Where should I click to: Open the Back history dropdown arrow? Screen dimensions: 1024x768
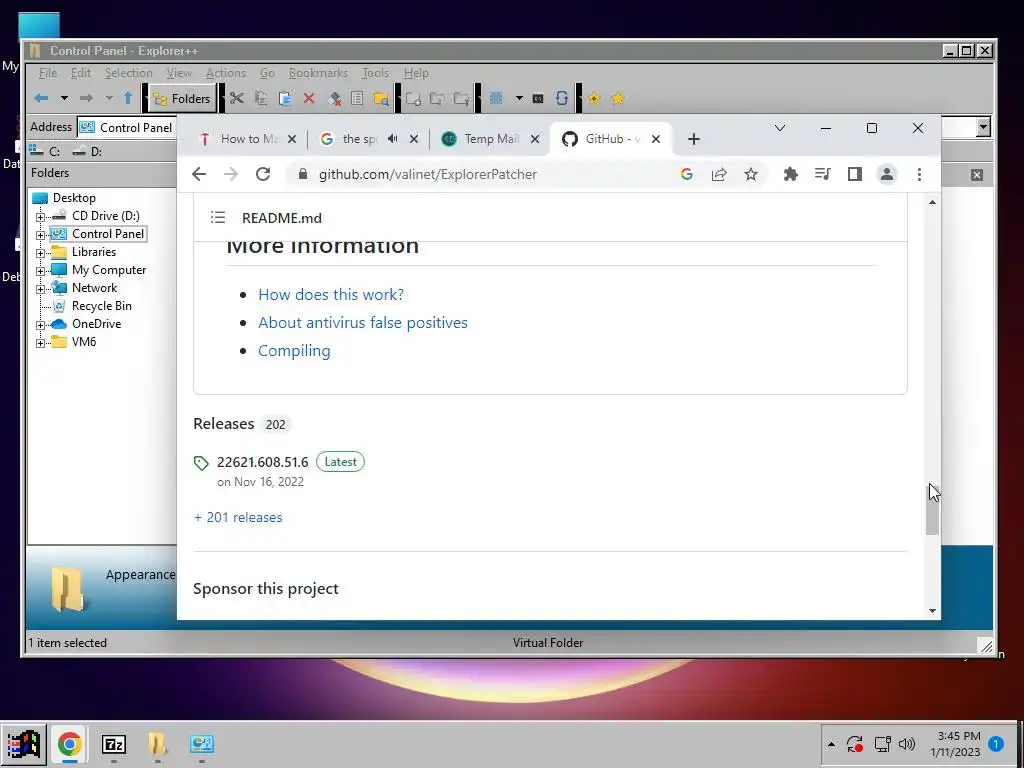[x=64, y=99]
